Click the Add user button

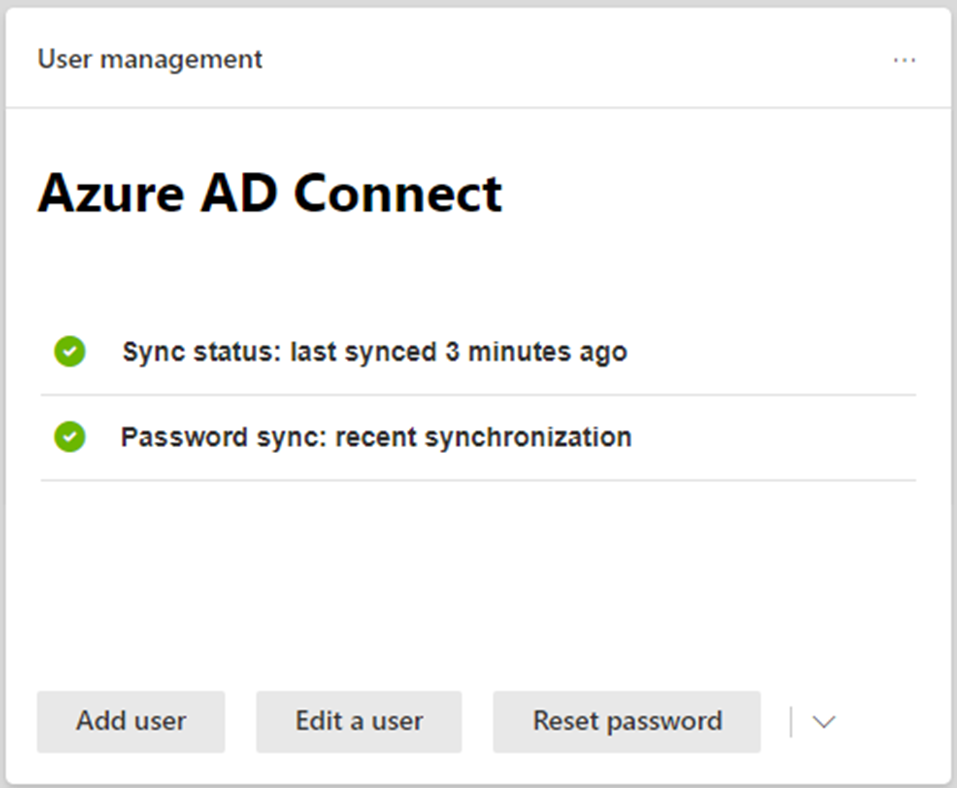coord(131,722)
